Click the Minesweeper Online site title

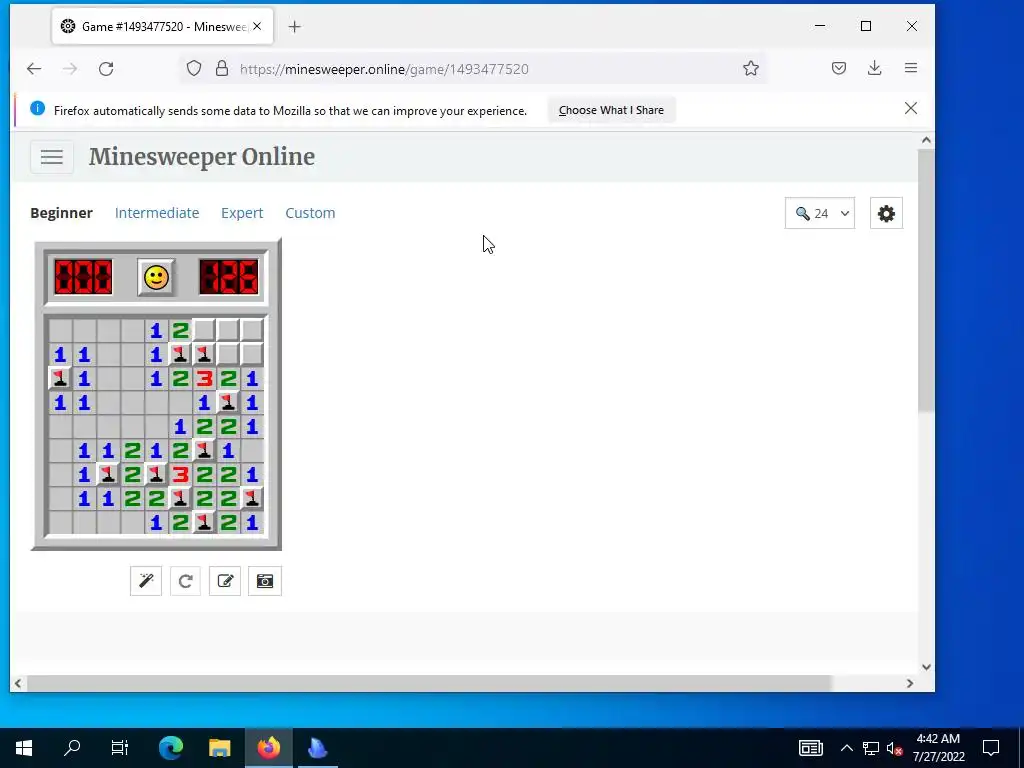click(x=202, y=157)
